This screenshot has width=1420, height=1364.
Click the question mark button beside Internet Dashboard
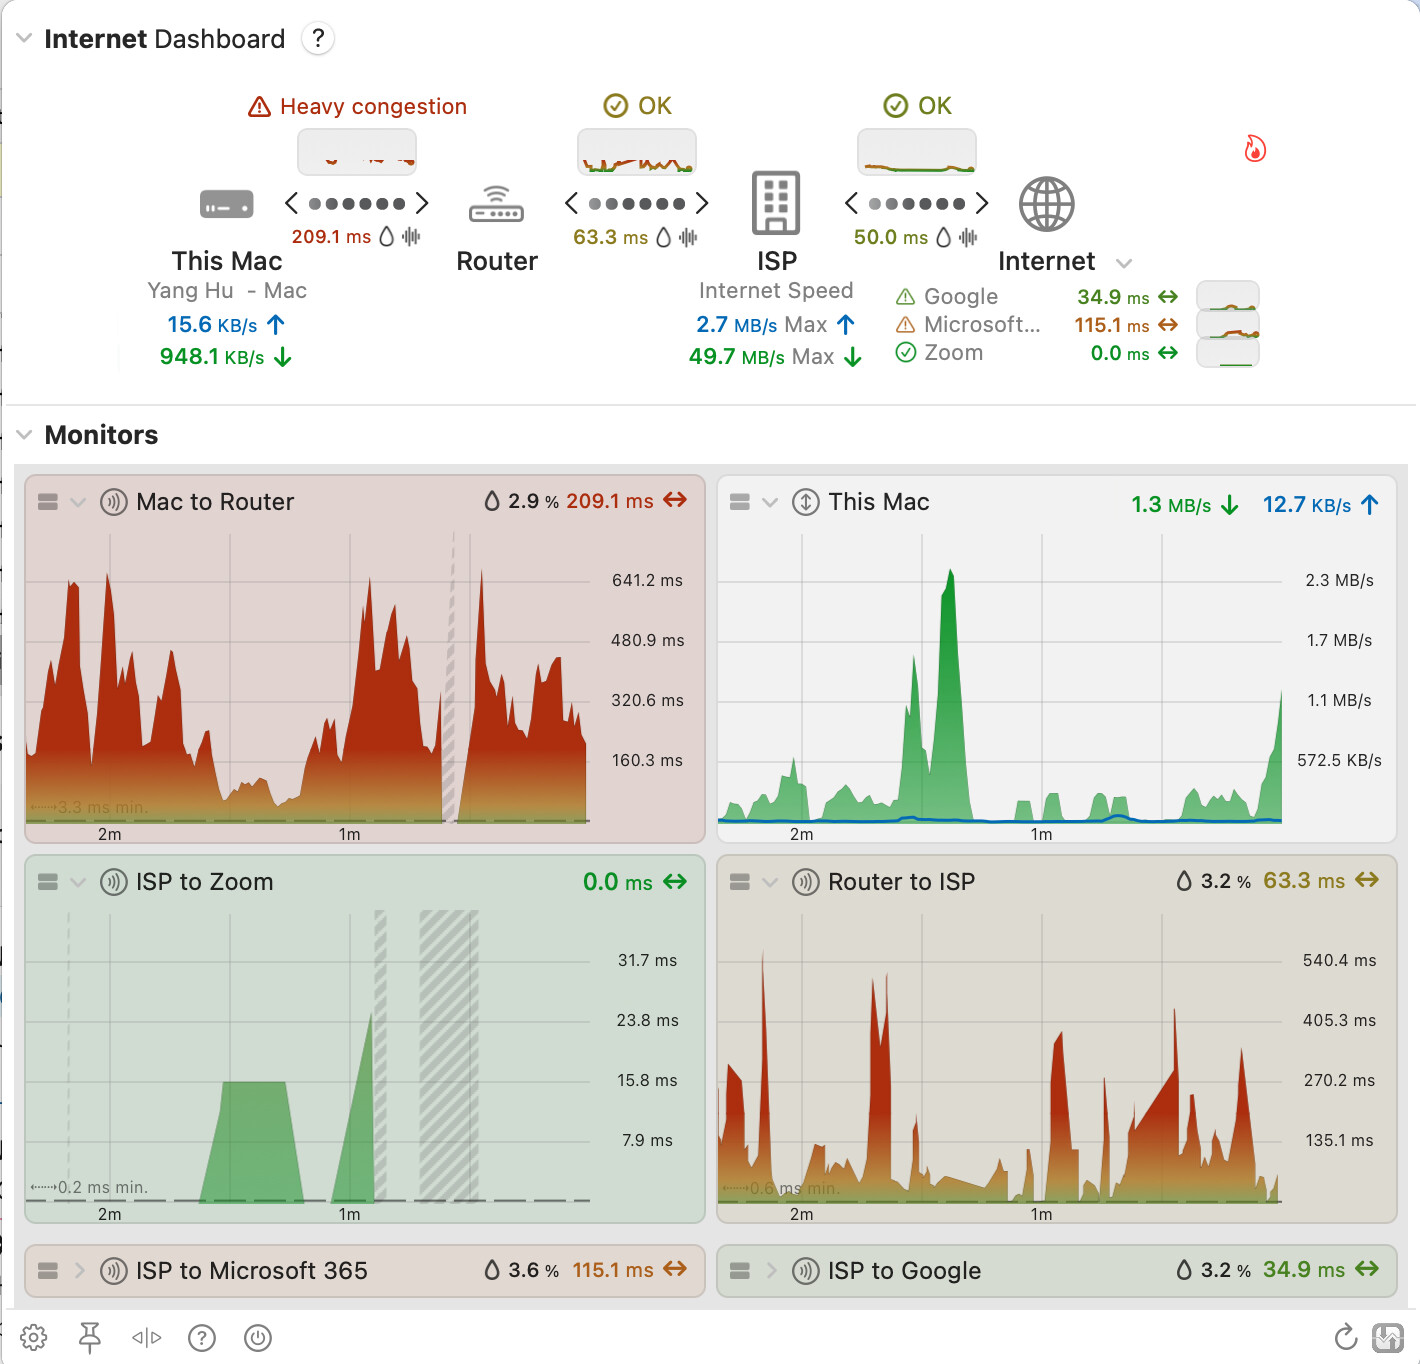click(318, 39)
